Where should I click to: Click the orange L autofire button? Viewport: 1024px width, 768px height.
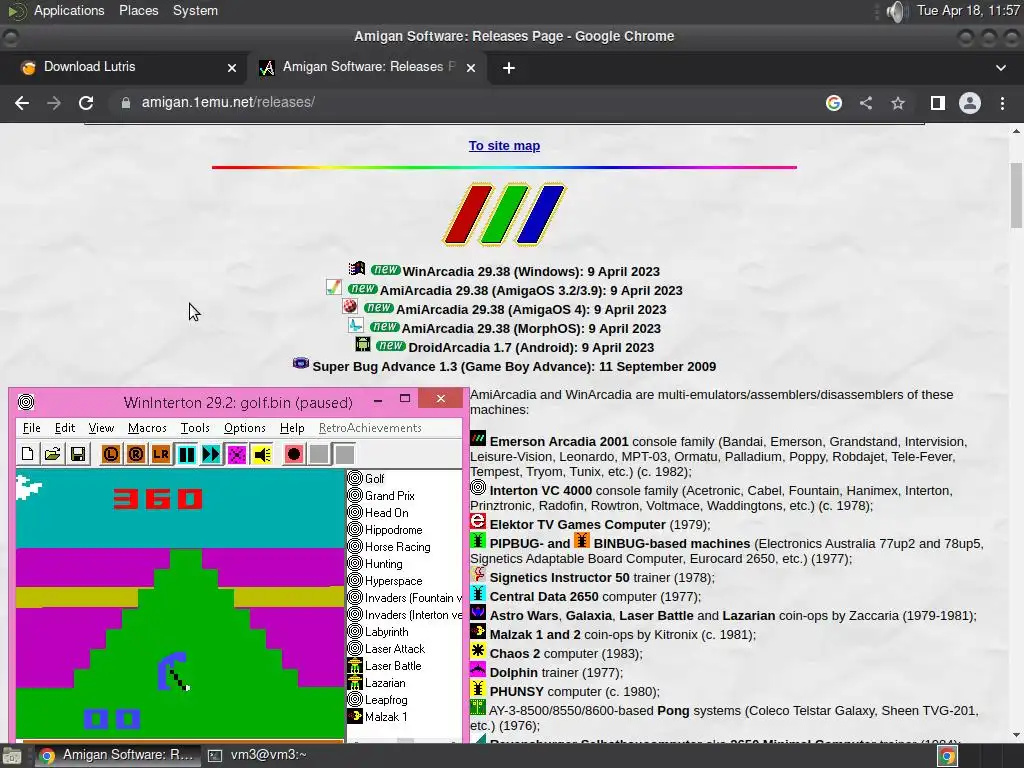pyautogui.click(x=110, y=454)
